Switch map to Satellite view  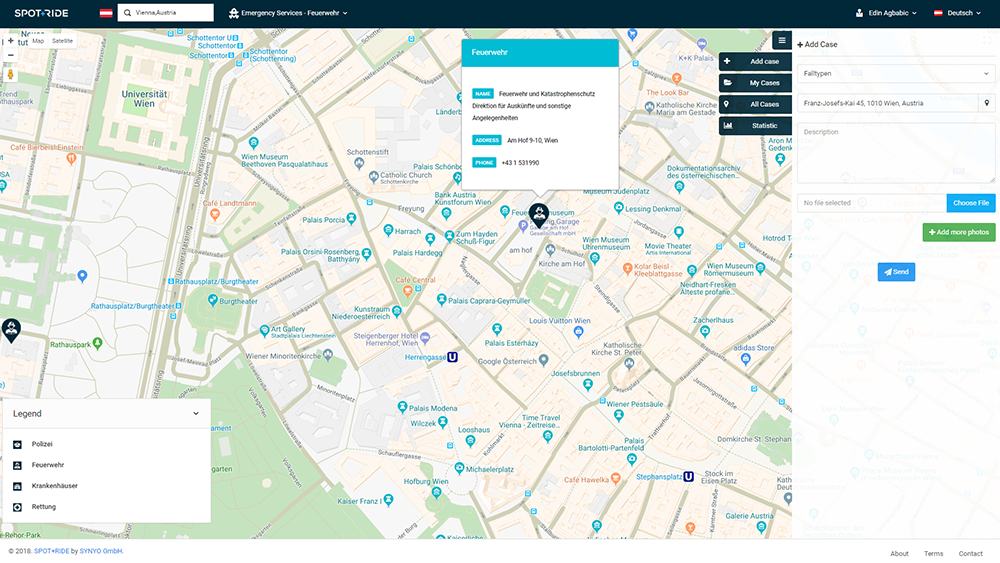pos(62,41)
